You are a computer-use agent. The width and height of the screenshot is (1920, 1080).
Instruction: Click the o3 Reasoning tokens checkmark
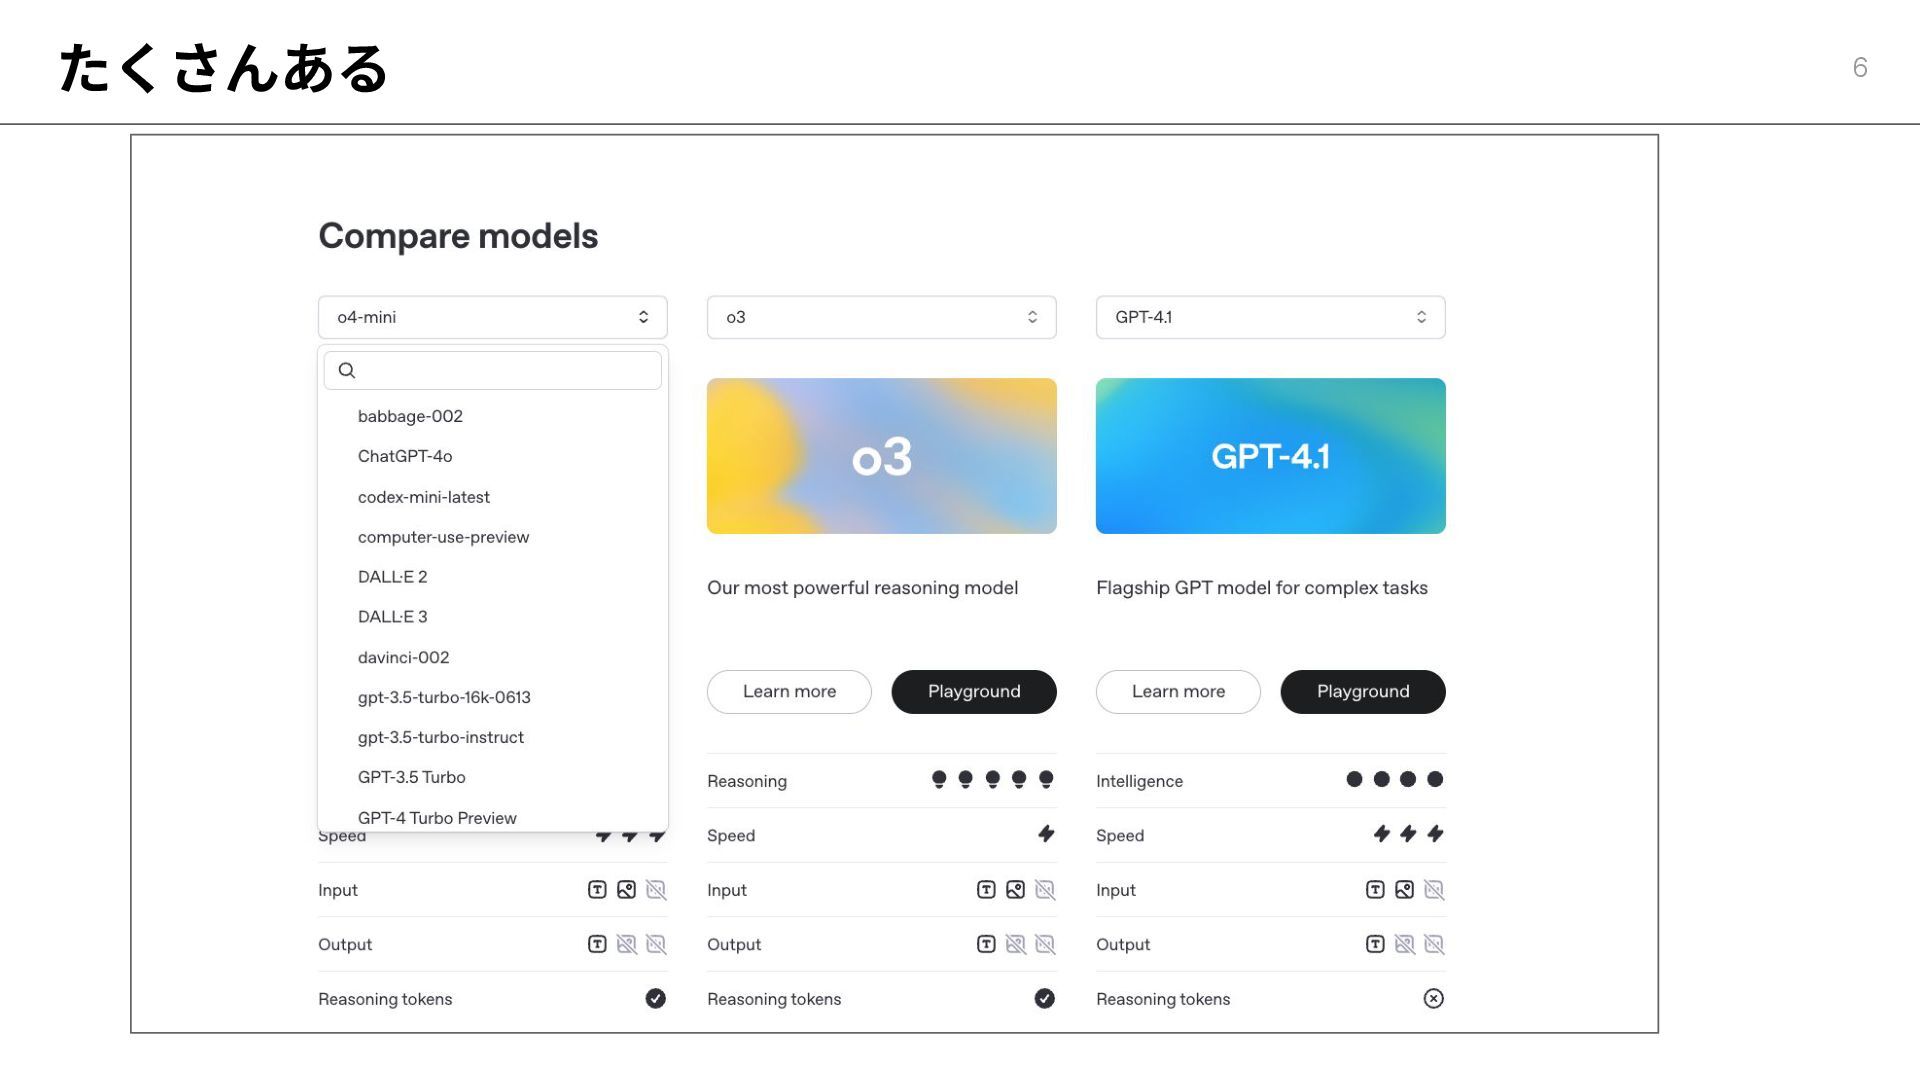click(1044, 998)
